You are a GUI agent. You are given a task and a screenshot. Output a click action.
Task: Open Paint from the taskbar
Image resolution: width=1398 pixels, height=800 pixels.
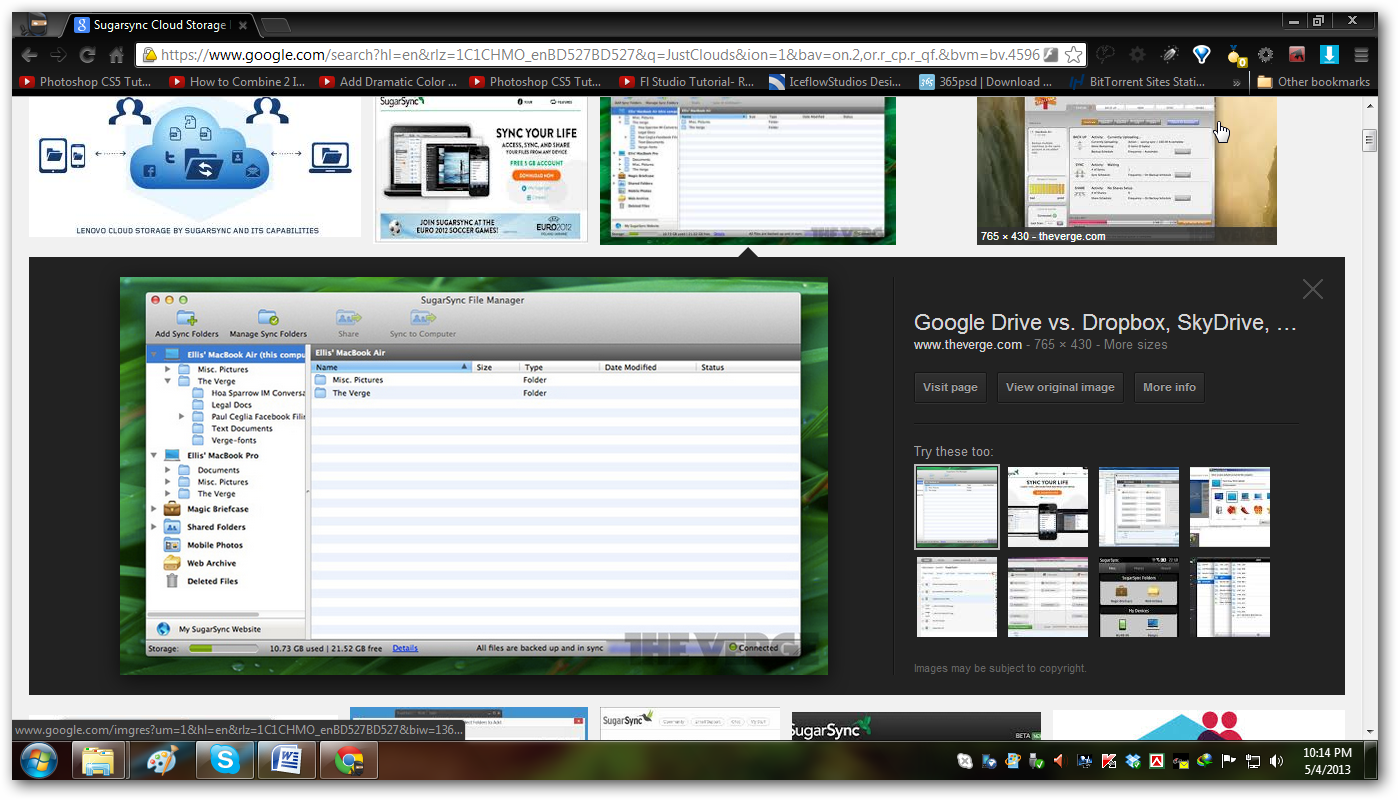tap(161, 761)
